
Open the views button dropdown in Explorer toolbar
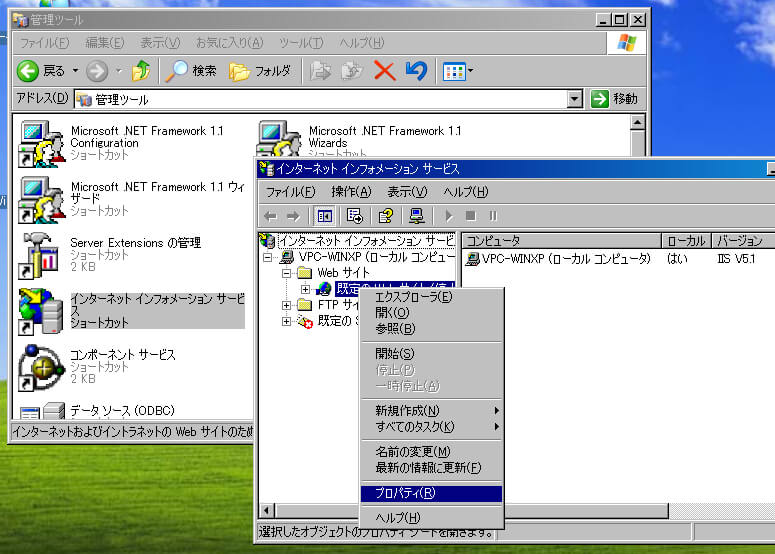click(471, 71)
